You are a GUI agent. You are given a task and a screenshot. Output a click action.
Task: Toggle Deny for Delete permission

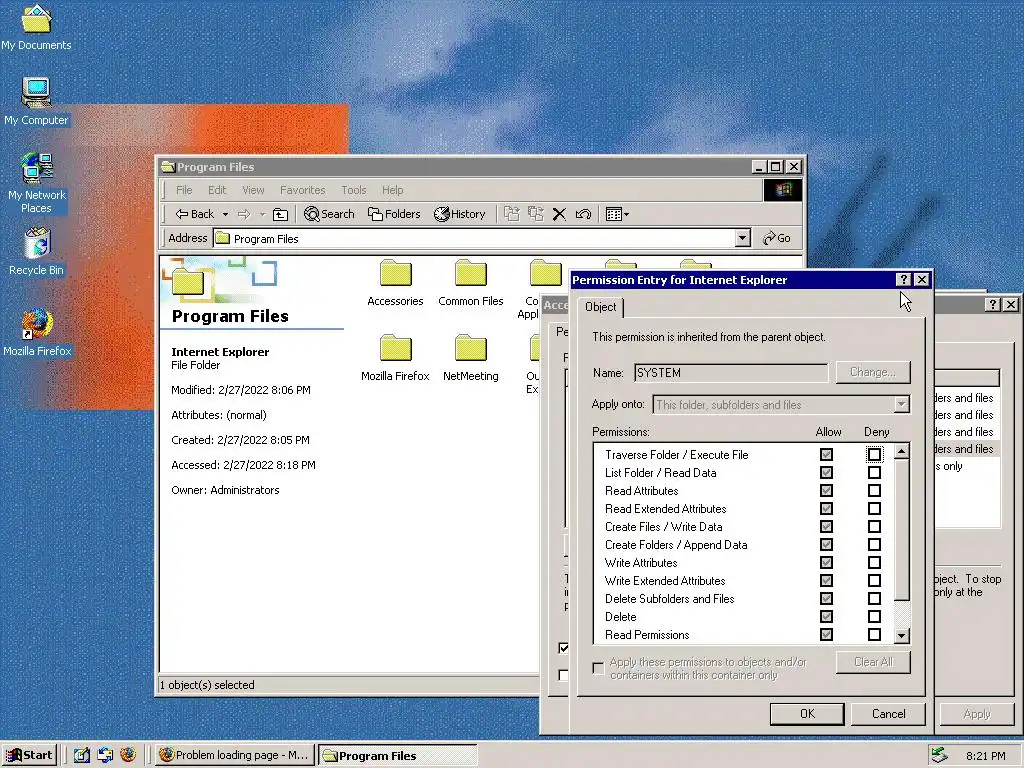874,616
